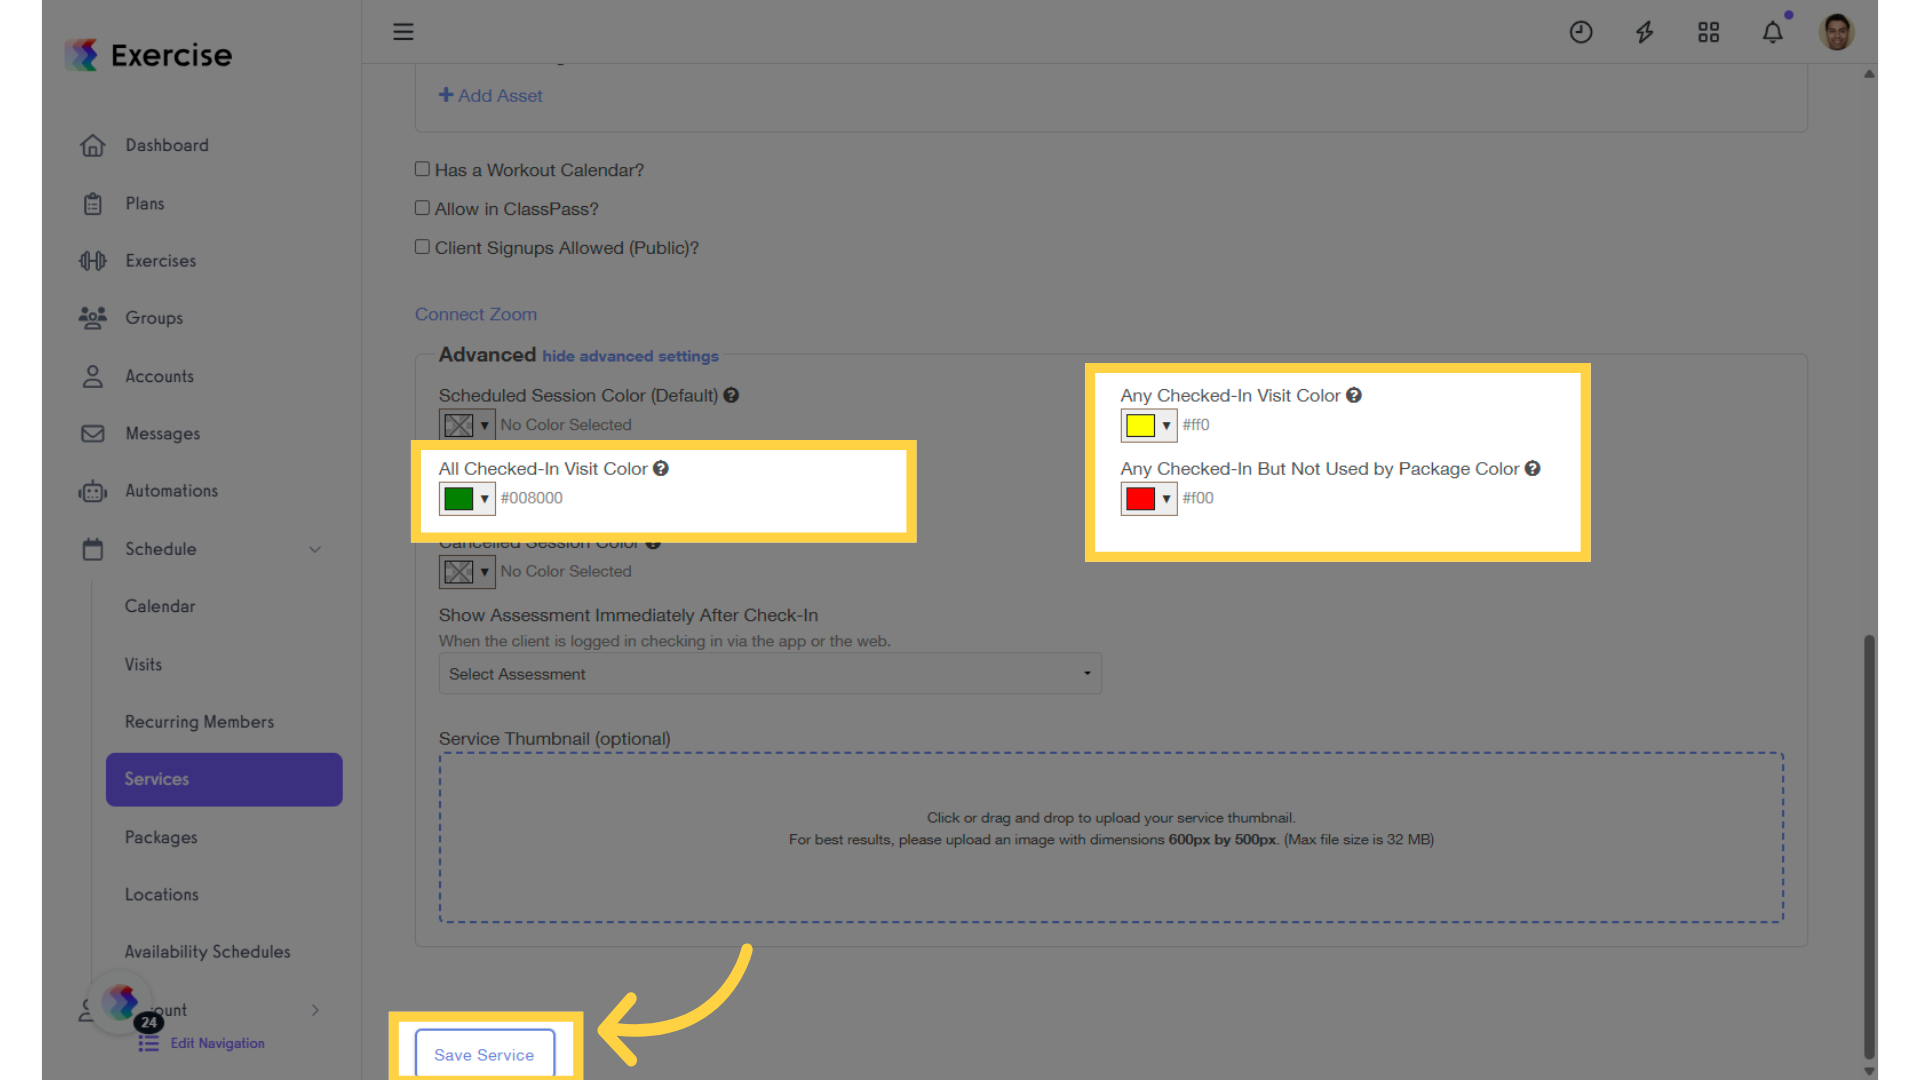Open Automations in sidebar
The width and height of the screenshot is (1920, 1080).
171,491
